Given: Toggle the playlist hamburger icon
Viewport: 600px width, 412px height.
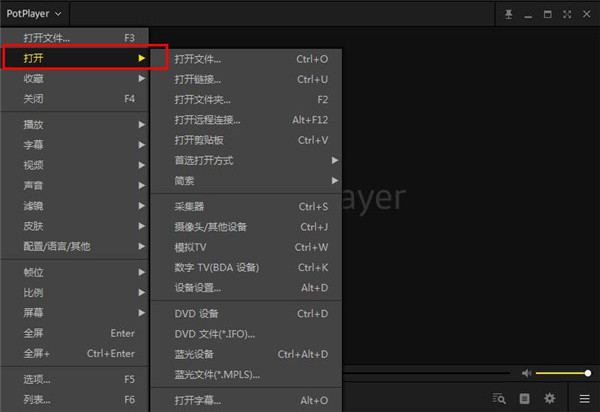Looking at the screenshot, I should tap(584, 398).
